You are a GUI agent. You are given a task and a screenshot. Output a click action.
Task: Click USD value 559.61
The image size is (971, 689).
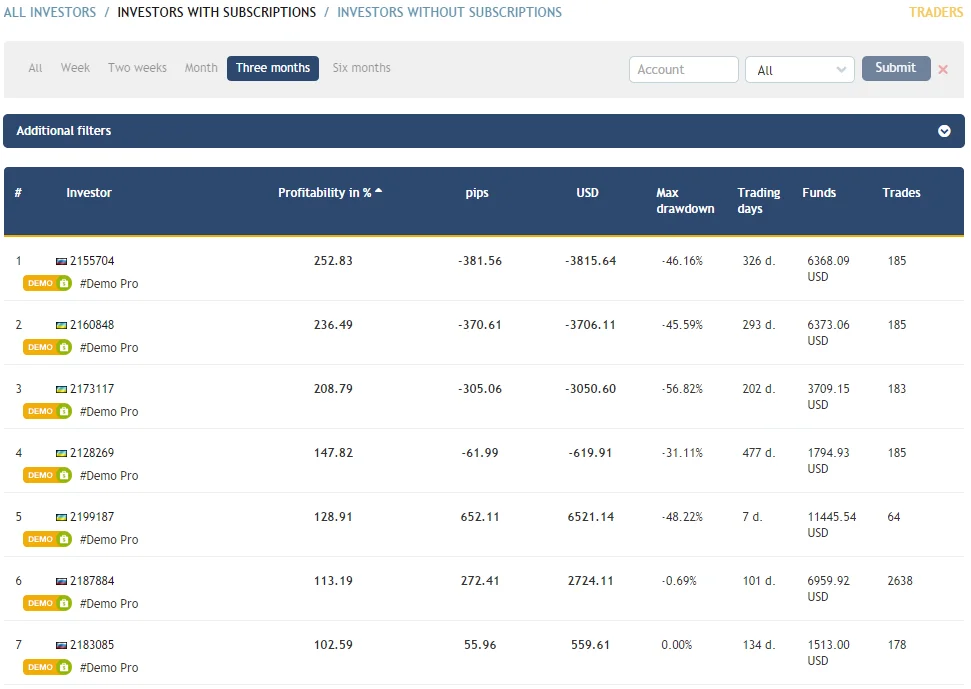coord(590,644)
